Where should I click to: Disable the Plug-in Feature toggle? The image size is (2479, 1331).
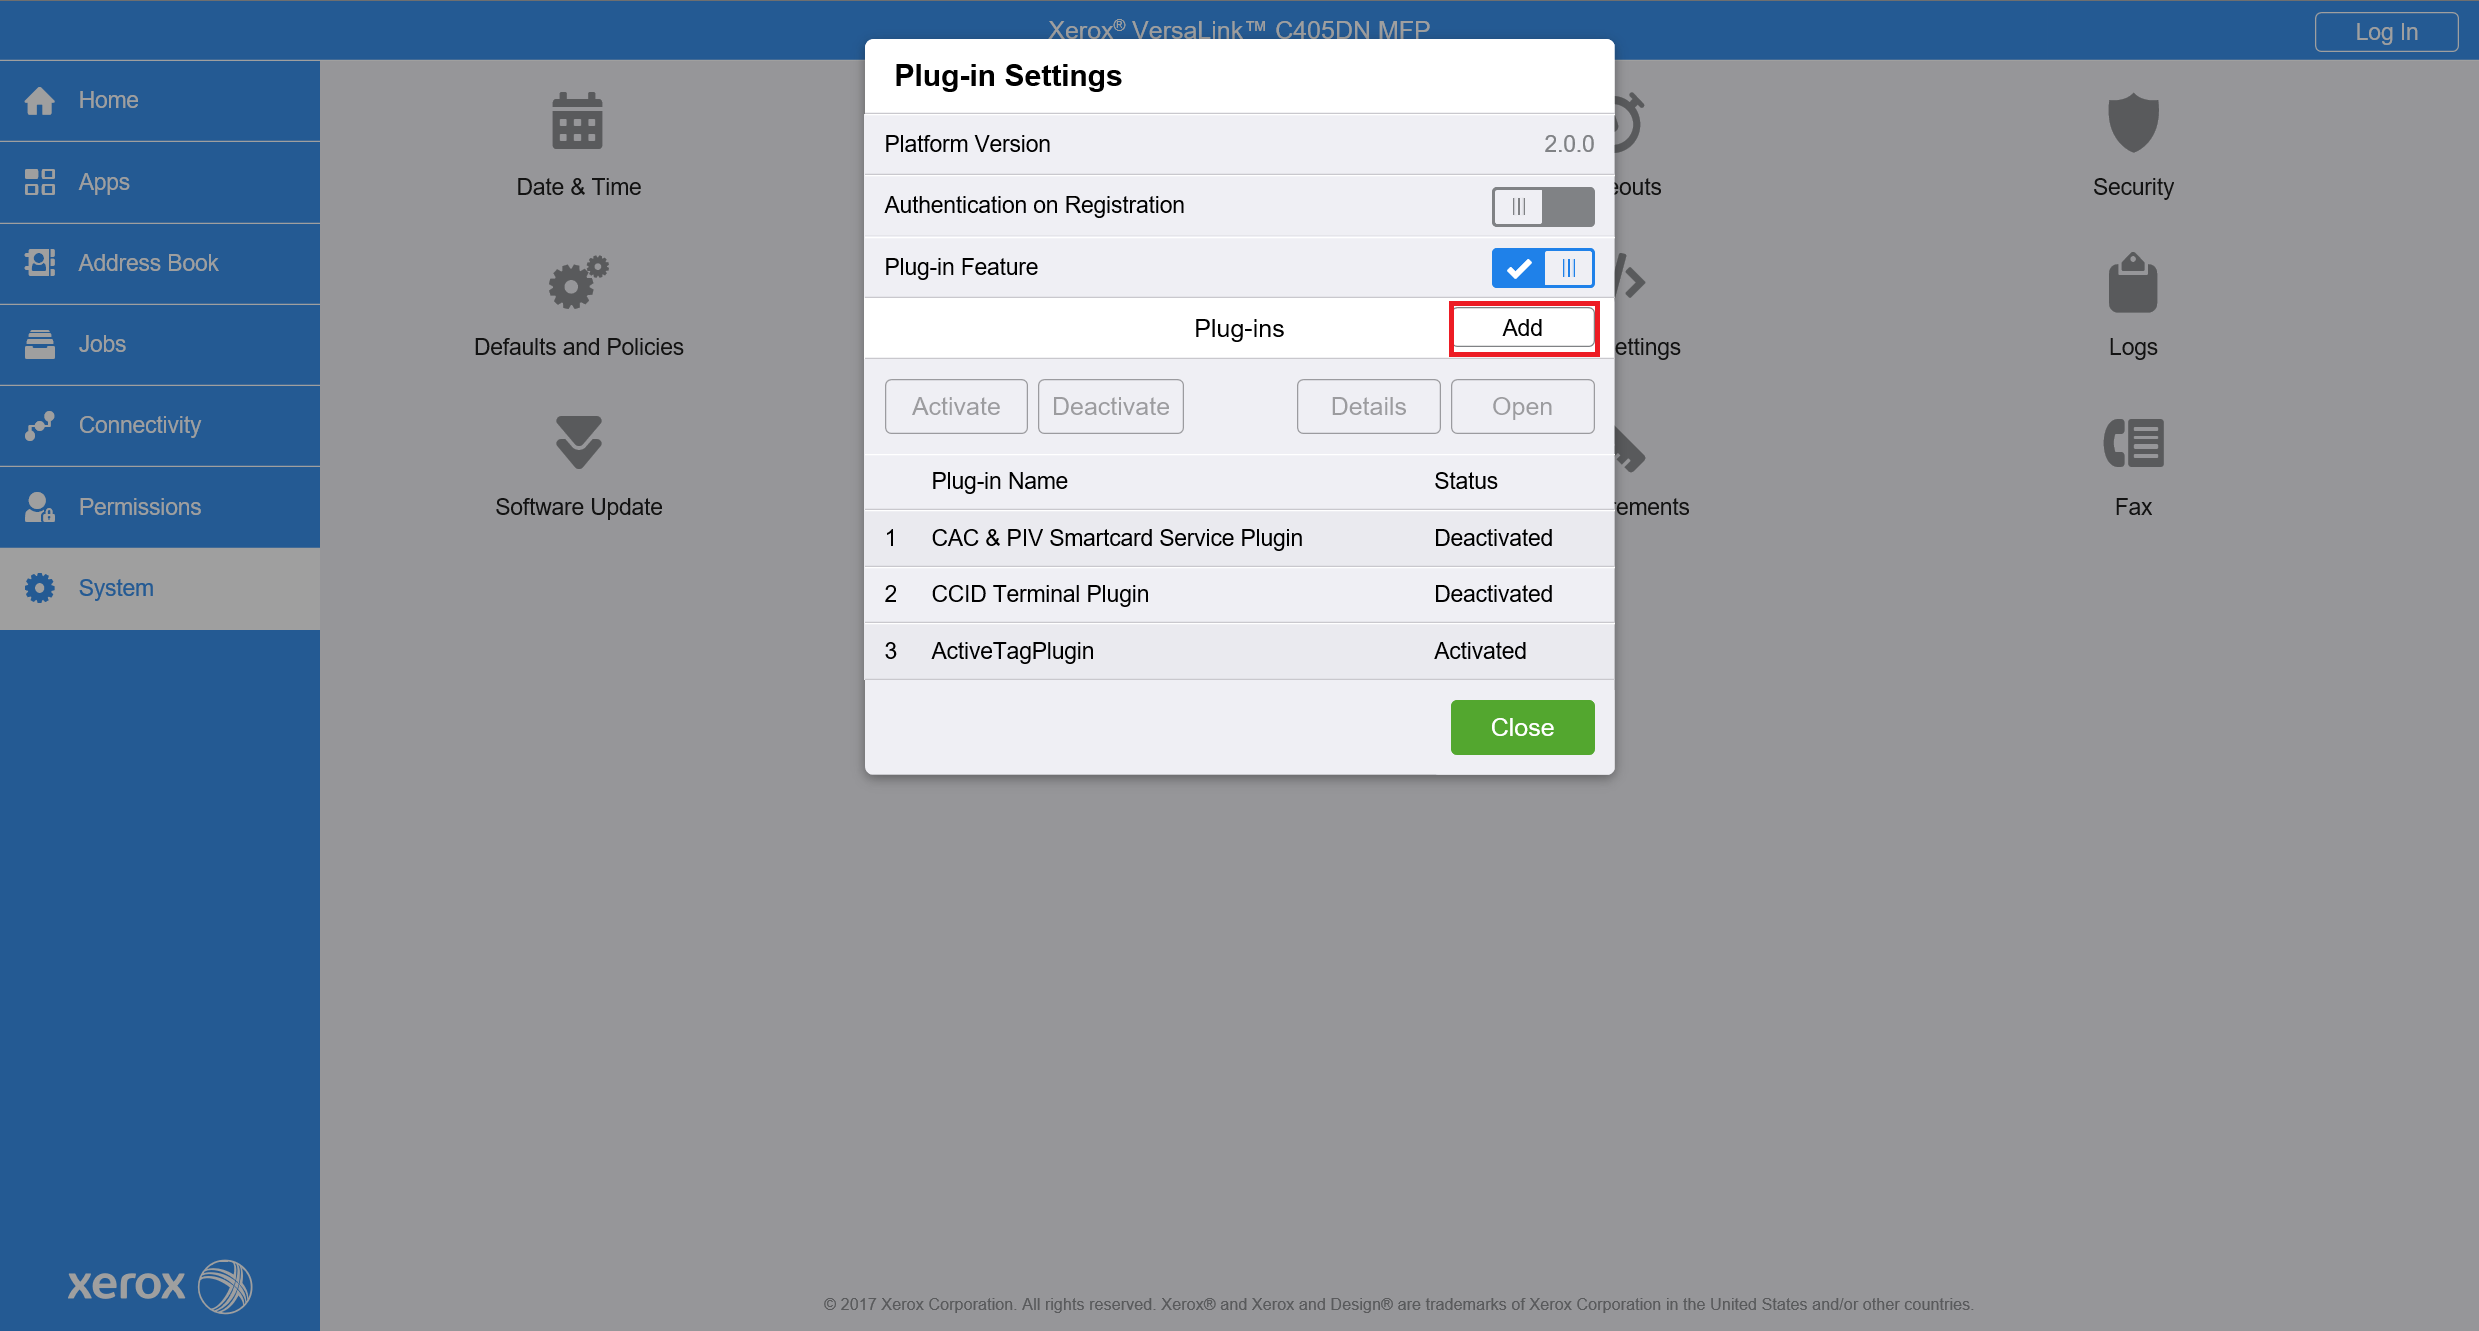(x=1542, y=268)
